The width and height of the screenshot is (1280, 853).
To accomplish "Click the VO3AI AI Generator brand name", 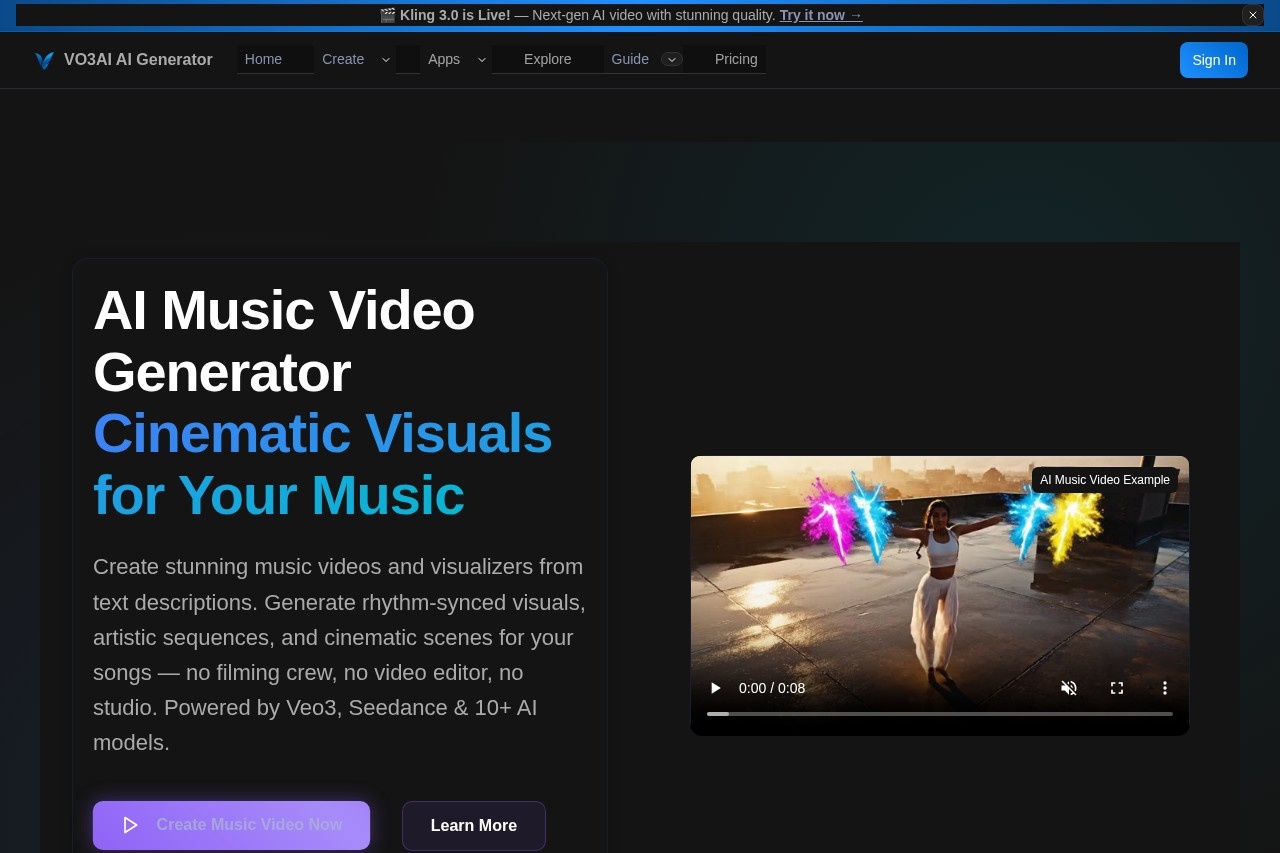I will click(138, 60).
